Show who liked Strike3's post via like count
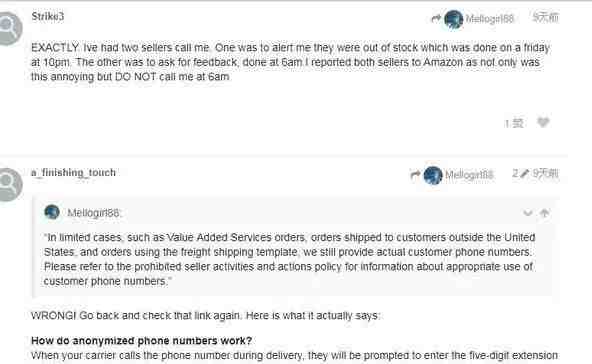 click(514, 123)
